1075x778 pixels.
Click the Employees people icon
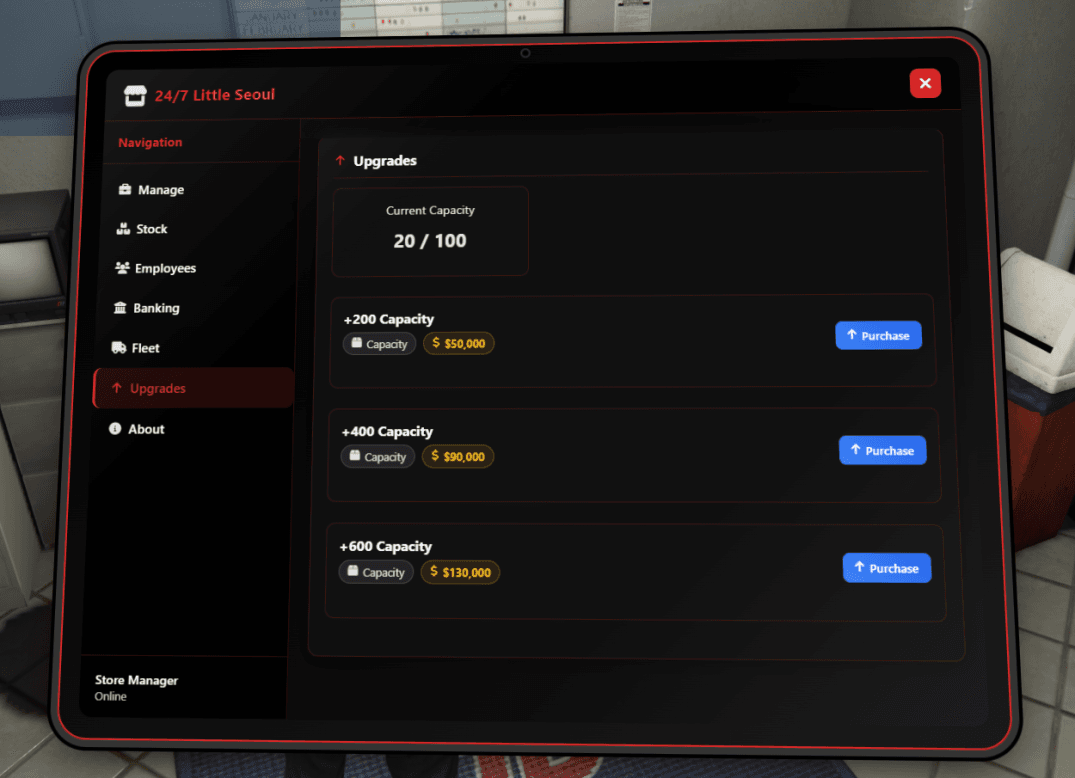click(x=122, y=268)
